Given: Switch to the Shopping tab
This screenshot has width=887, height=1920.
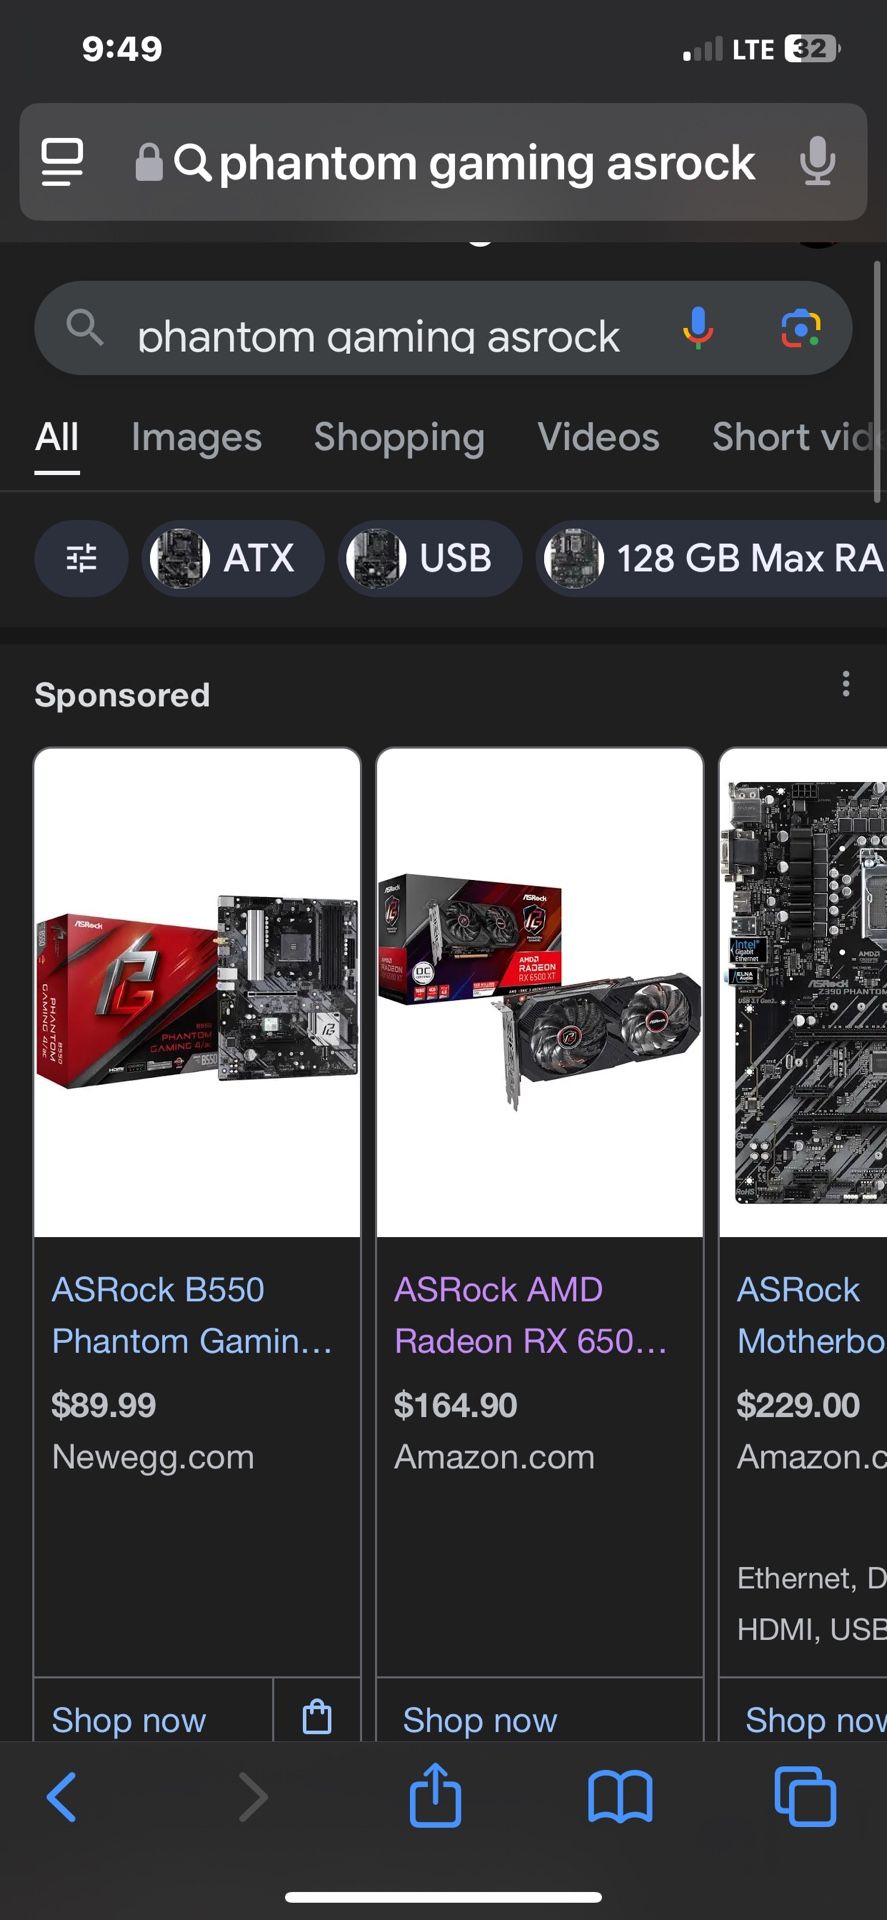Looking at the screenshot, I should point(399,437).
